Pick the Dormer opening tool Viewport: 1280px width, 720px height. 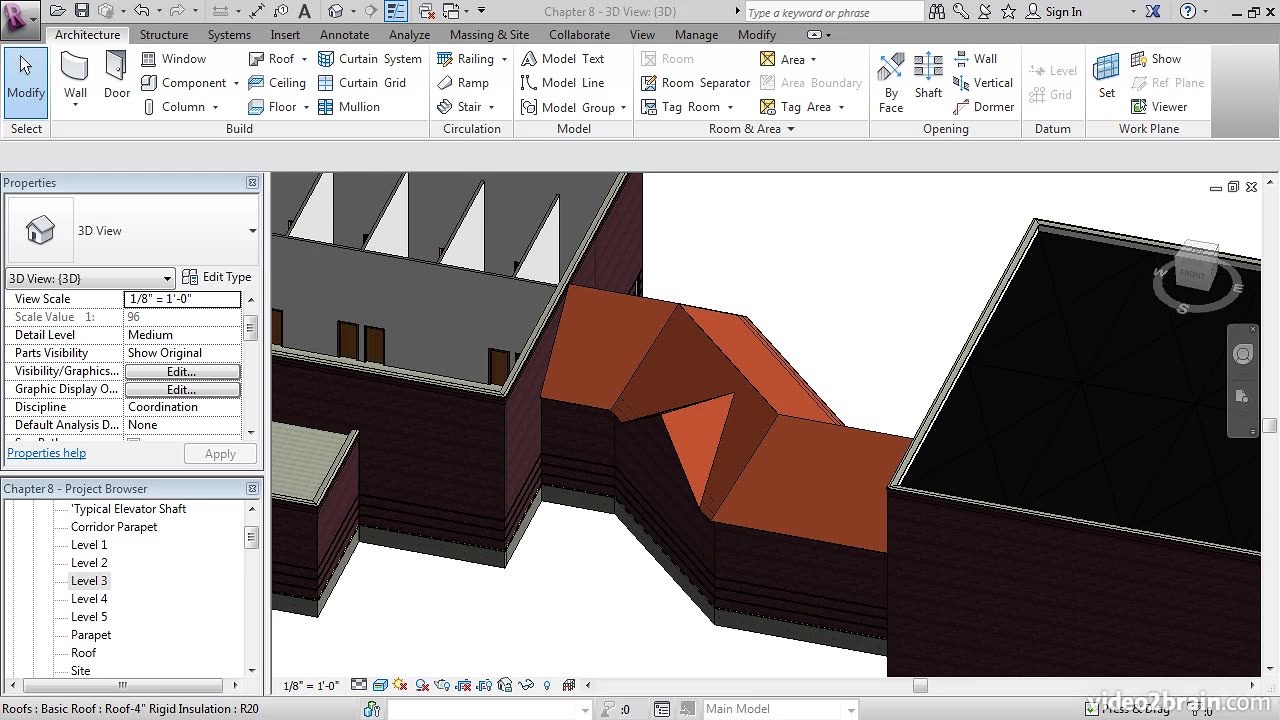pos(983,107)
